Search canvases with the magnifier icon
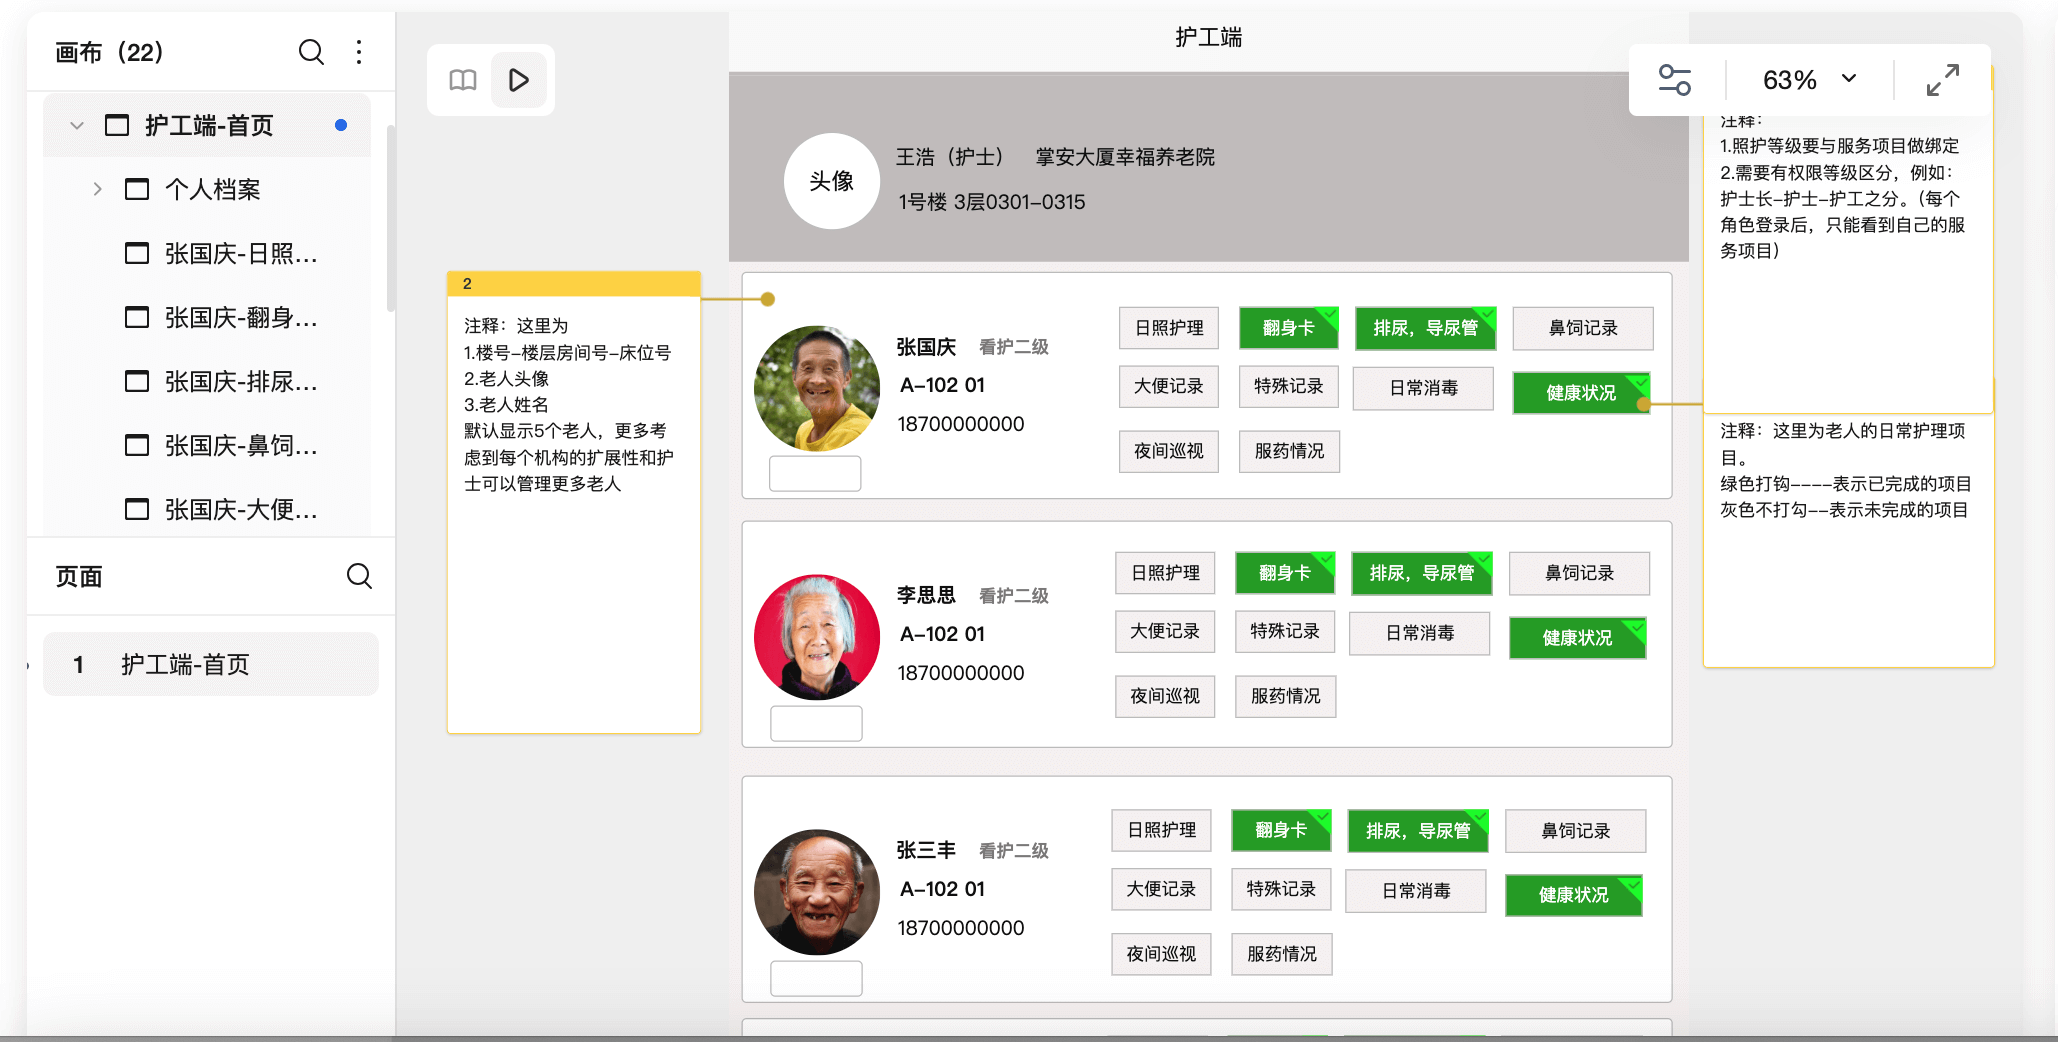This screenshot has height=1042, width=2058. [x=311, y=52]
